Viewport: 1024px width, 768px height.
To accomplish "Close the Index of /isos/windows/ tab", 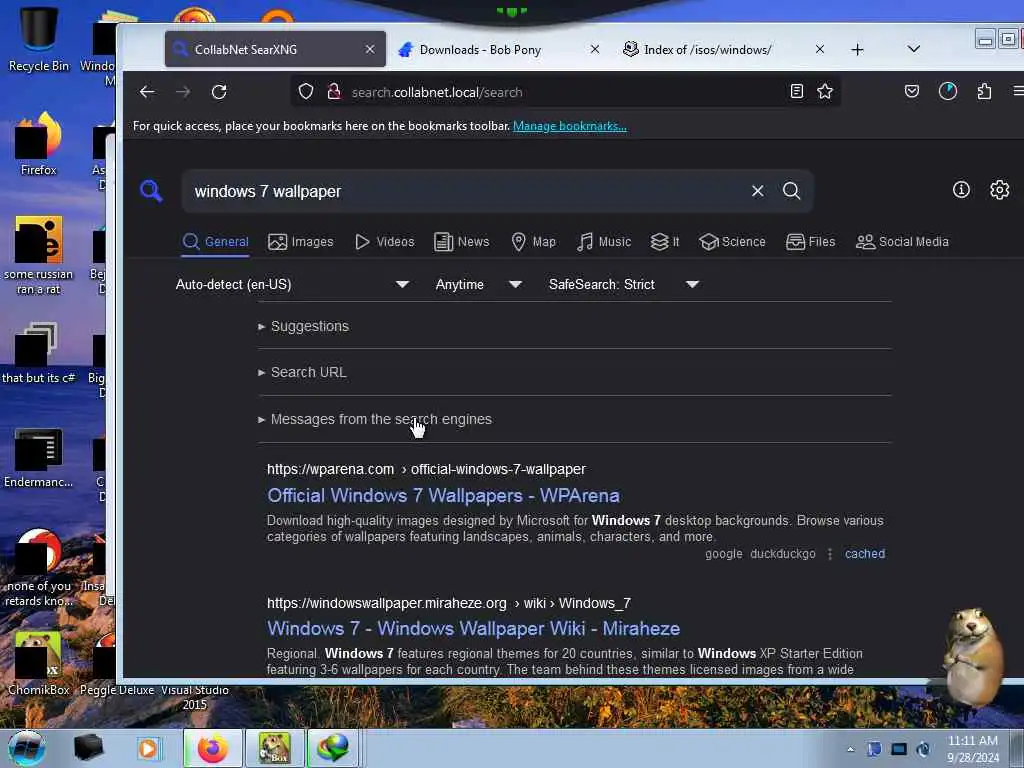I will (820, 49).
